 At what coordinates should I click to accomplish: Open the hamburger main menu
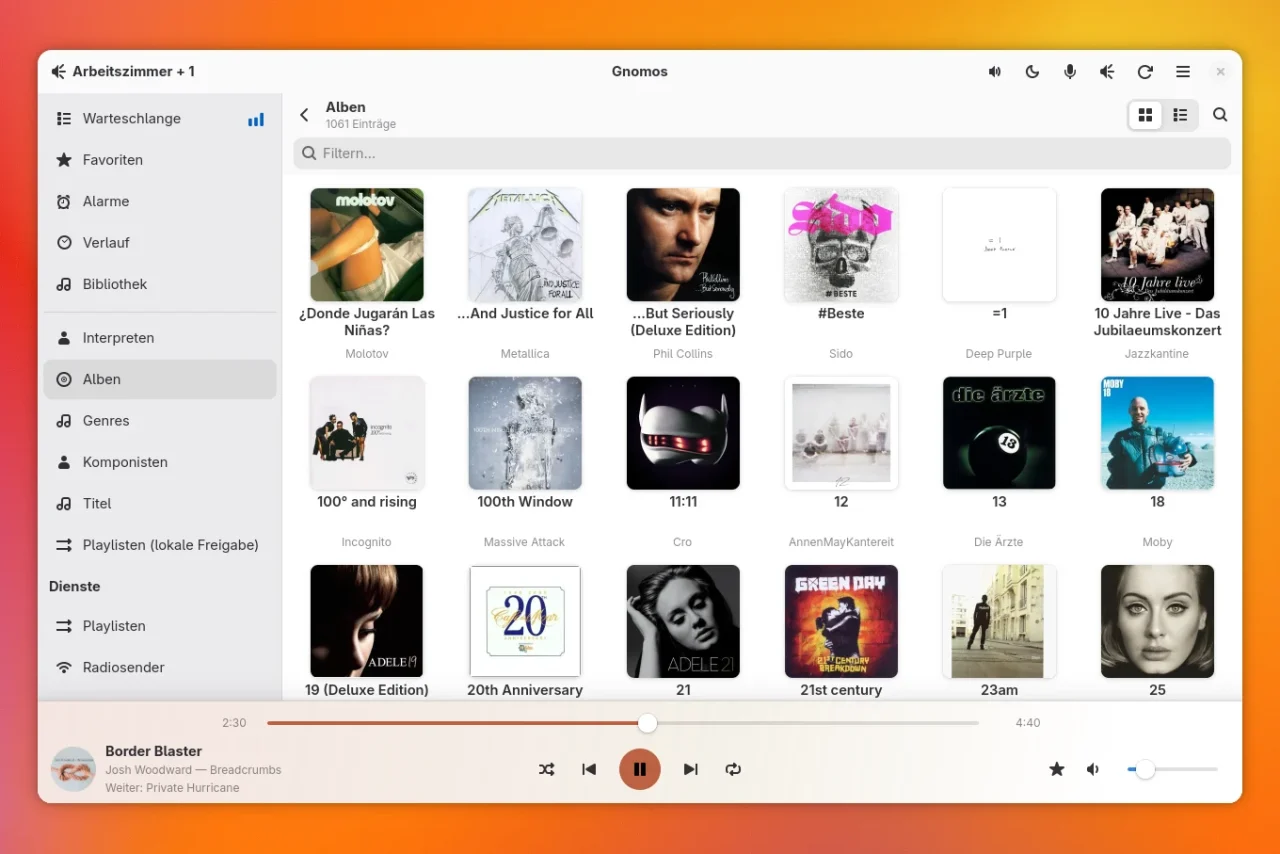1183,72
